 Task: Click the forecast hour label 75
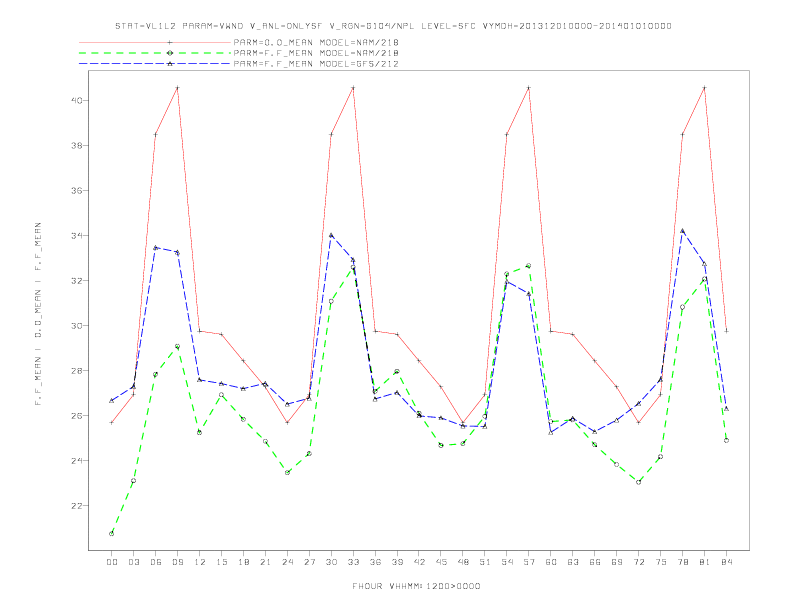pyautogui.click(x=661, y=562)
